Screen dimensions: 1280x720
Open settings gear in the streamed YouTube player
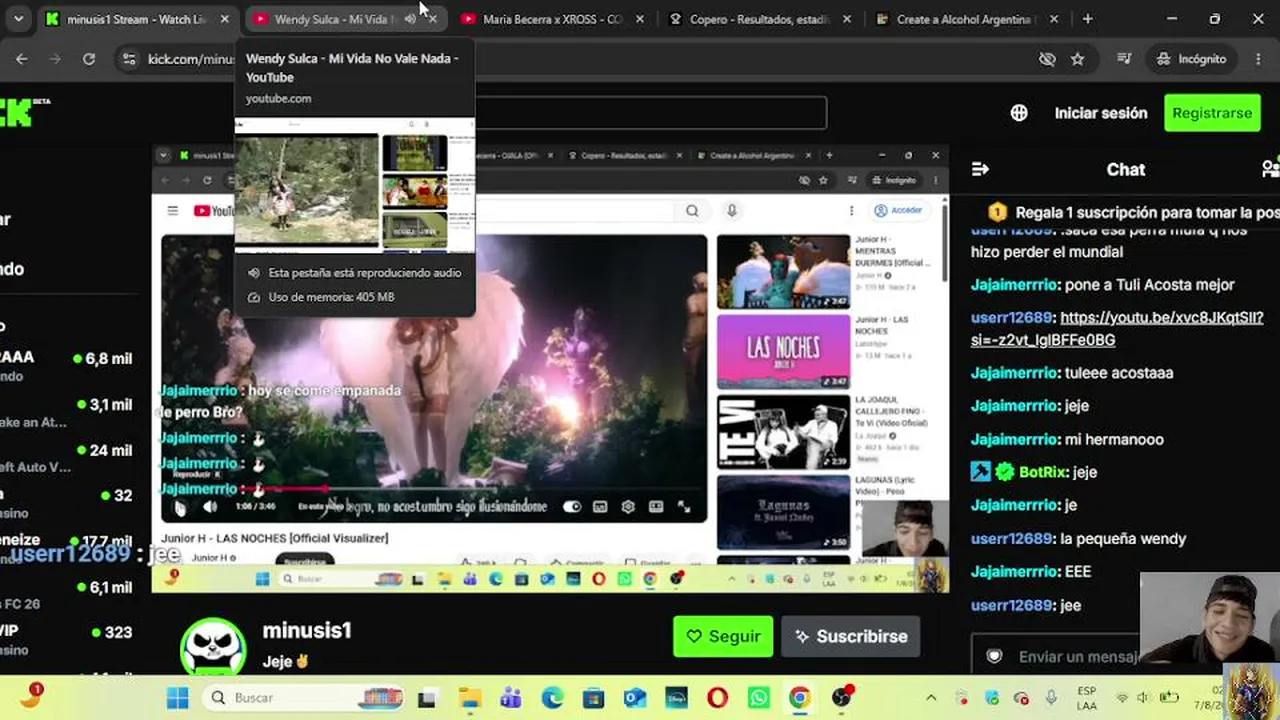pyautogui.click(x=628, y=507)
